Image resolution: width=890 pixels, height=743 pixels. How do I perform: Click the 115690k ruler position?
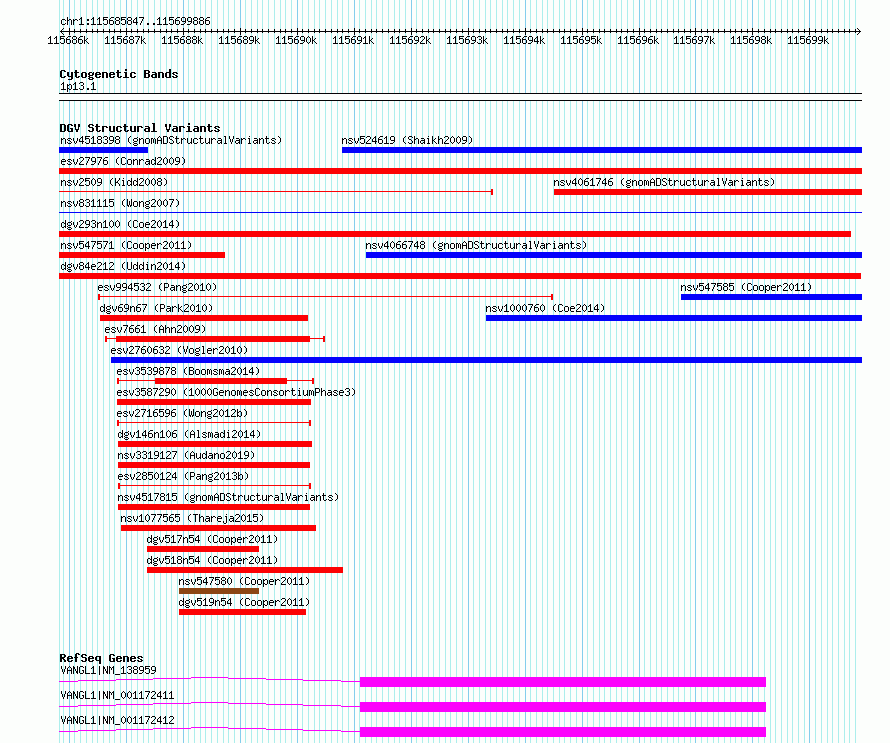click(296, 40)
